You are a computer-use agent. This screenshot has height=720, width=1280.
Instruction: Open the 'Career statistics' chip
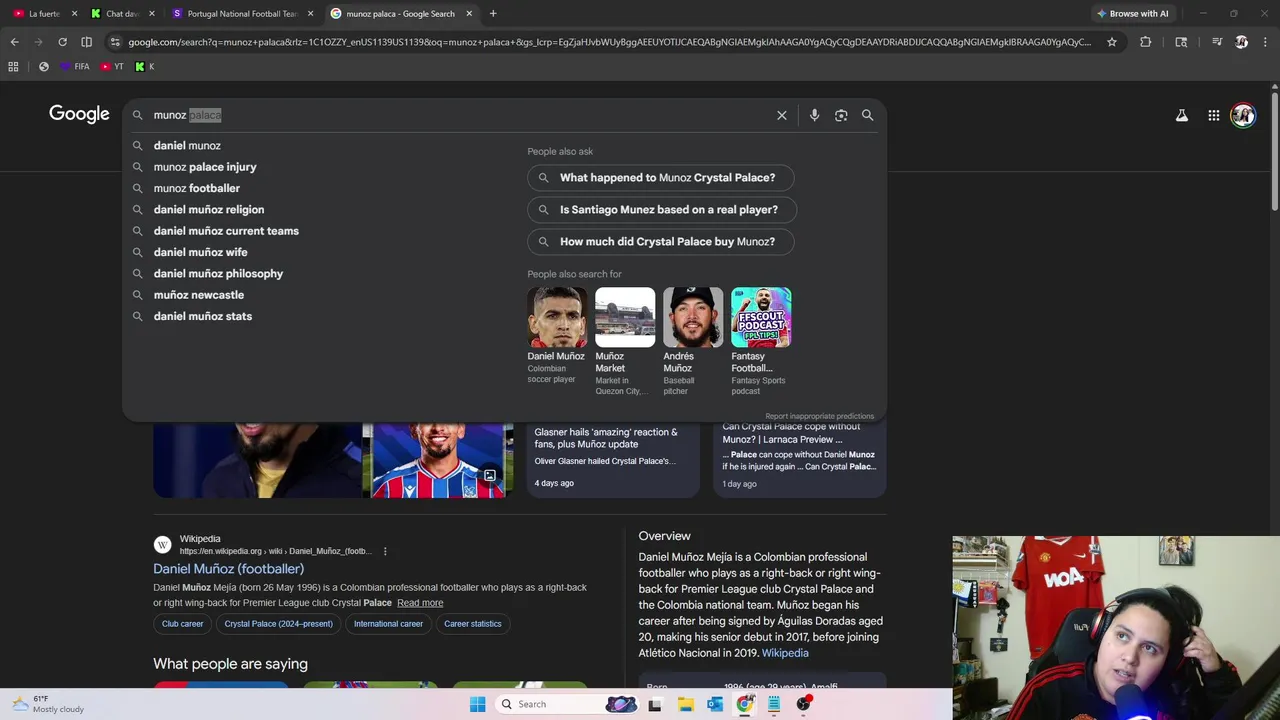pos(473,624)
